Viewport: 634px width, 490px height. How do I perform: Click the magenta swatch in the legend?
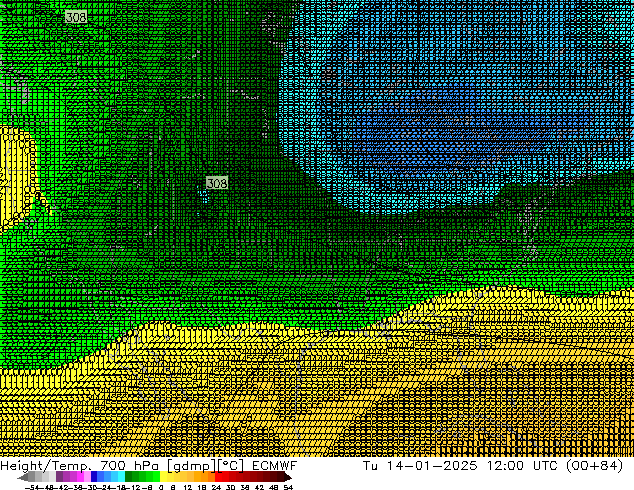point(80,477)
